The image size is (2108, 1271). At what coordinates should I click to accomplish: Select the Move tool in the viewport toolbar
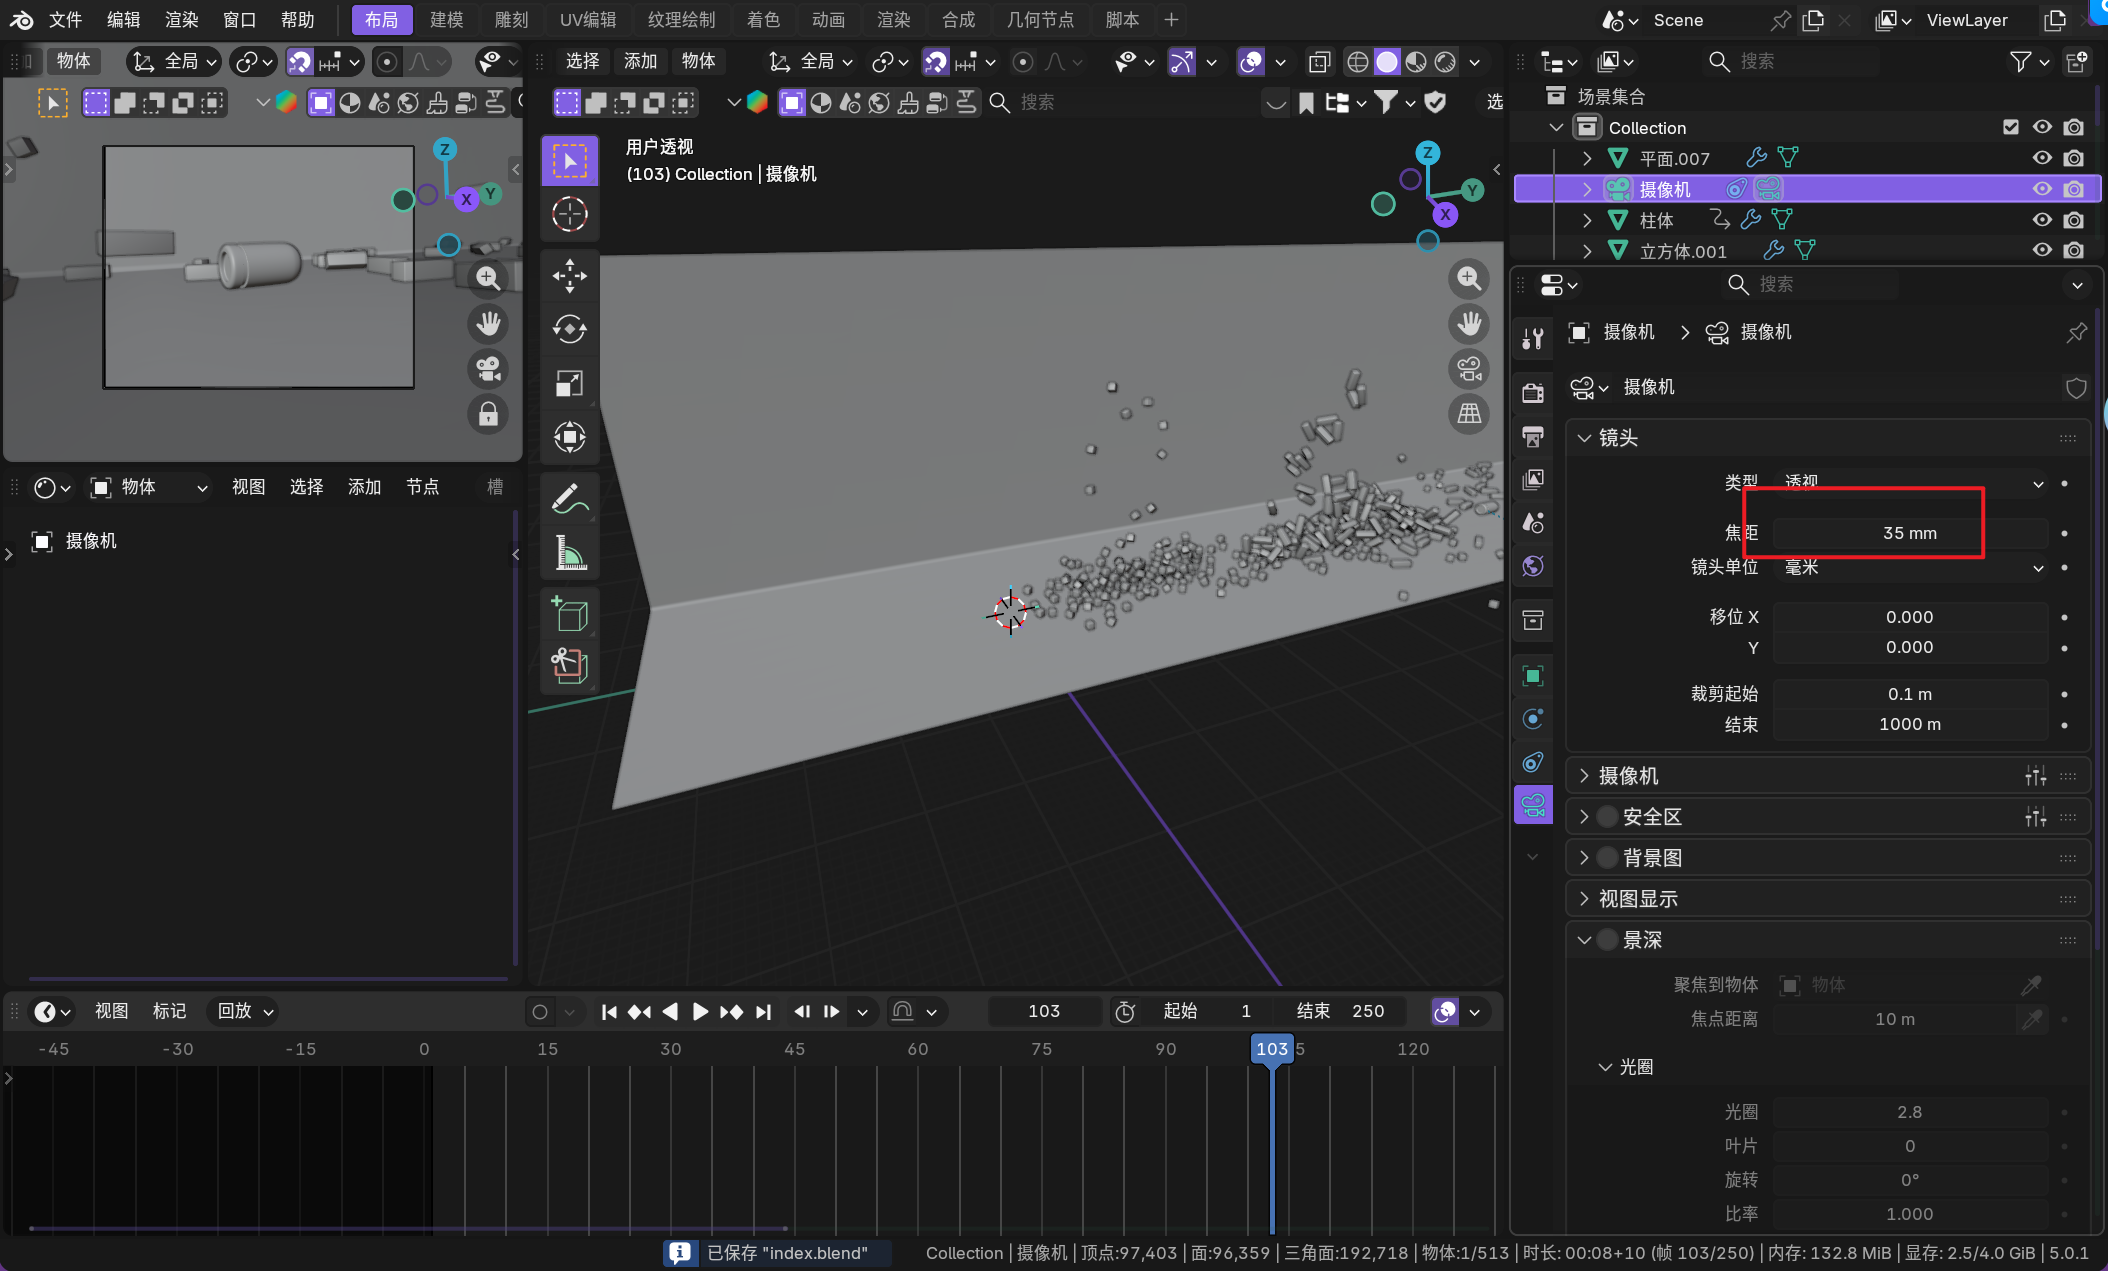569,276
